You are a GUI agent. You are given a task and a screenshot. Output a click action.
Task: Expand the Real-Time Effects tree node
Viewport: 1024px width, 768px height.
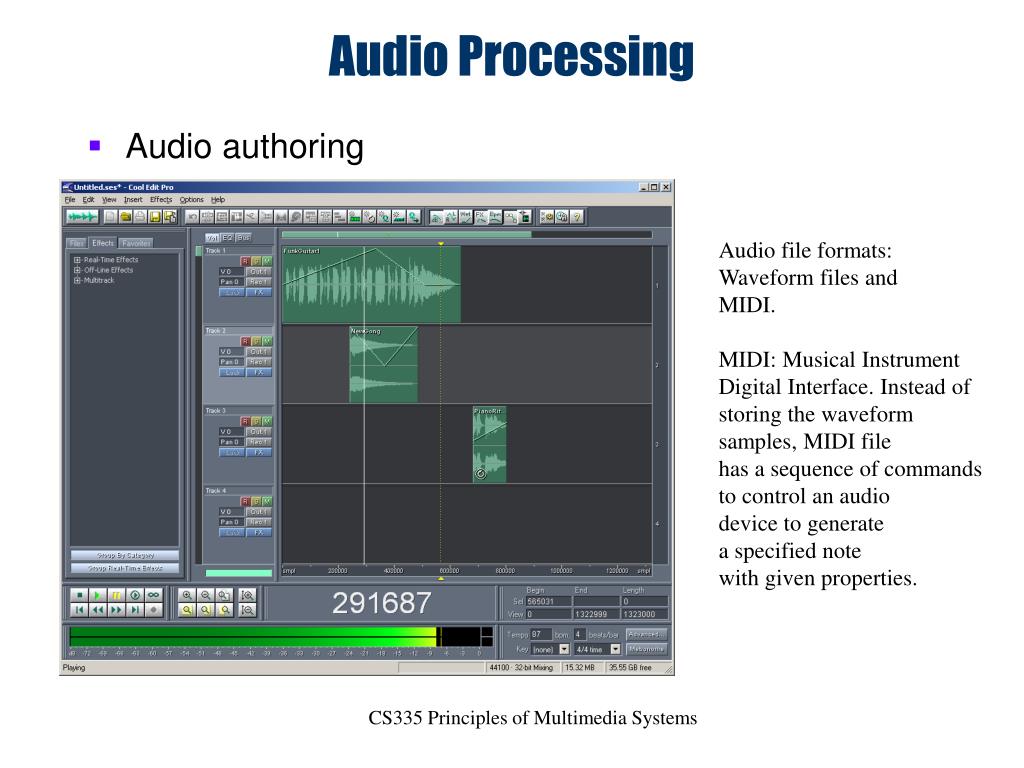click(x=77, y=260)
